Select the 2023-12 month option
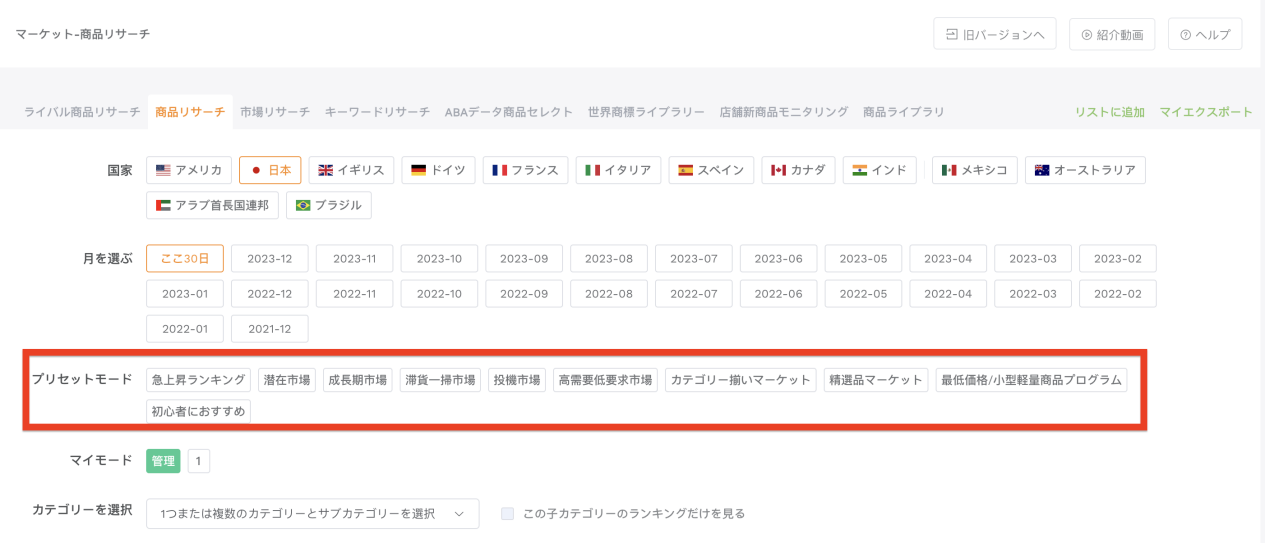Image resolution: width=1265 pixels, height=543 pixels. pyautogui.click(x=270, y=258)
